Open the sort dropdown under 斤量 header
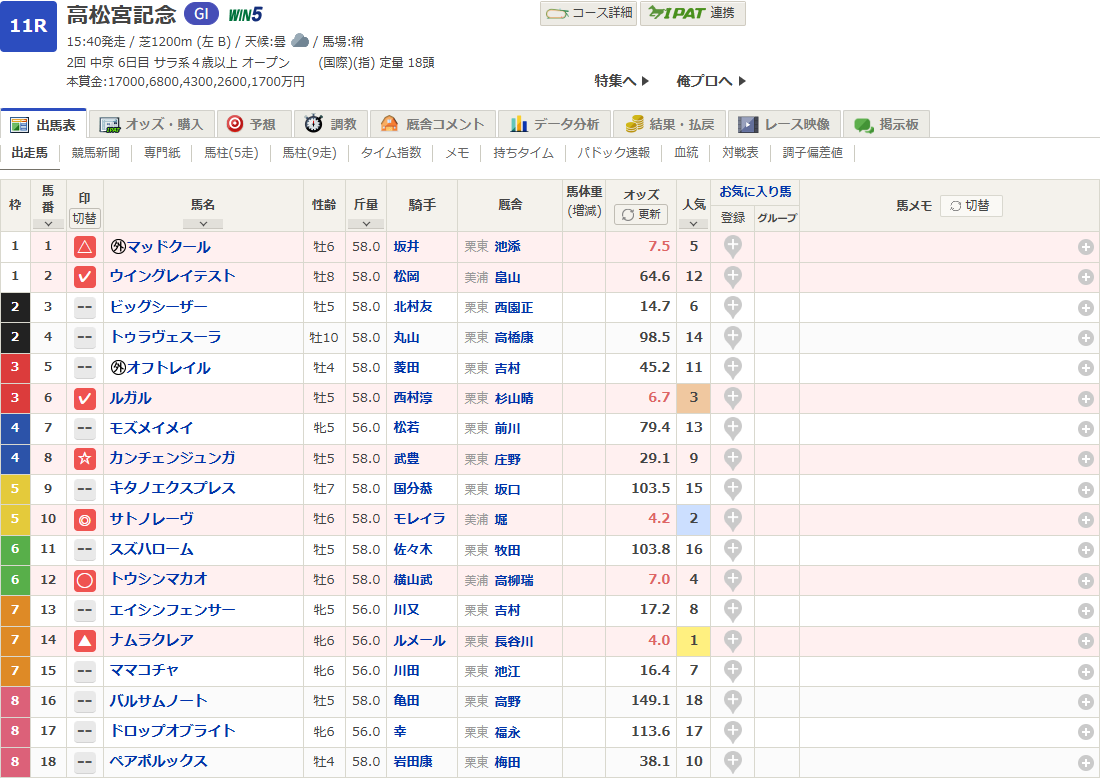The image size is (1100, 778). point(365,224)
